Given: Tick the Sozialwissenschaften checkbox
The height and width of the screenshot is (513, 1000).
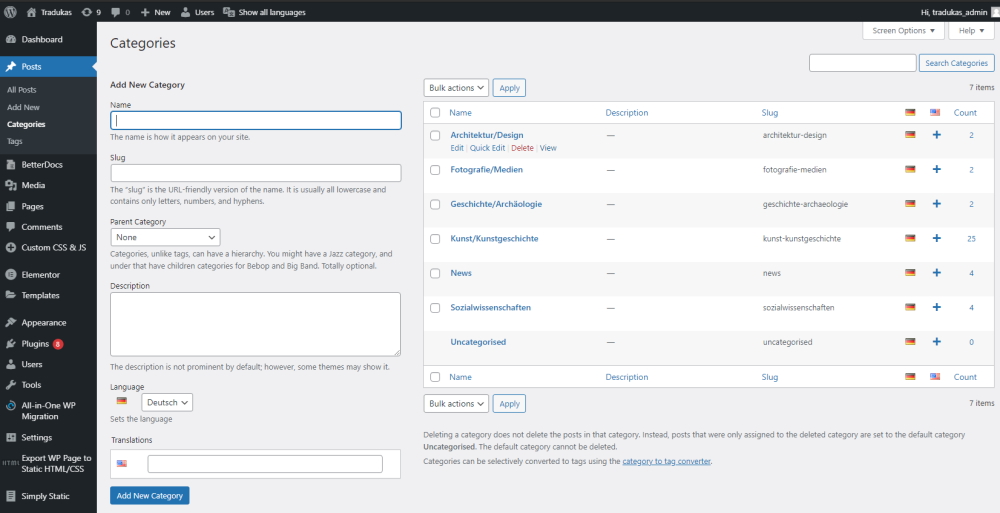Looking at the screenshot, I should 435,308.
